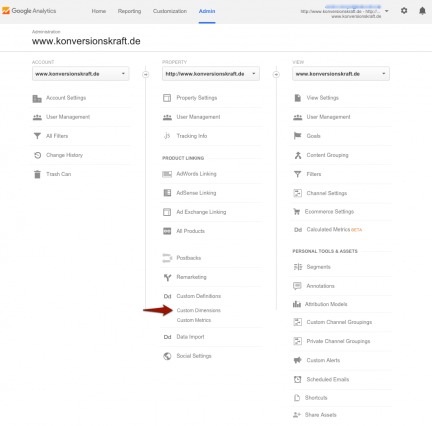Switch to the Reporting tab
The image size is (432, 426).
[129, 11]
